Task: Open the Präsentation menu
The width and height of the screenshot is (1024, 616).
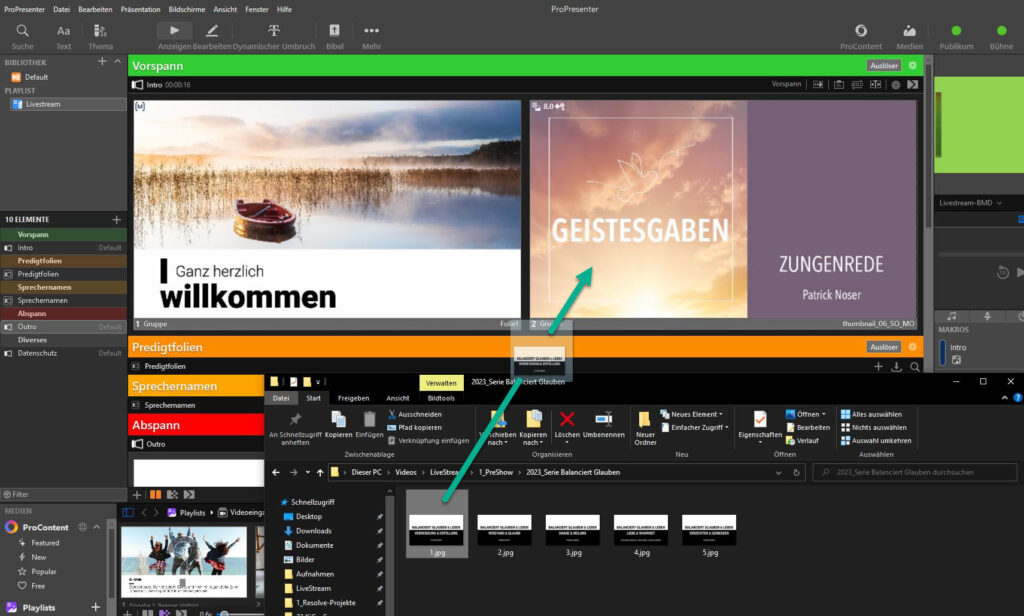Action: pyautogui.click(x=140, y=9)
